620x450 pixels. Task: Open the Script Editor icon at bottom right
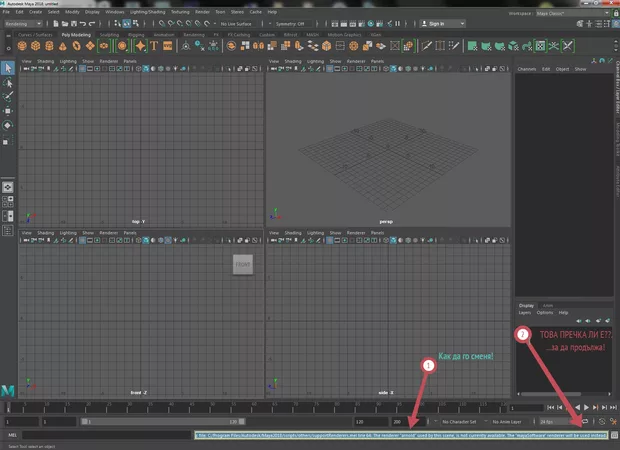tap(613, 435)
